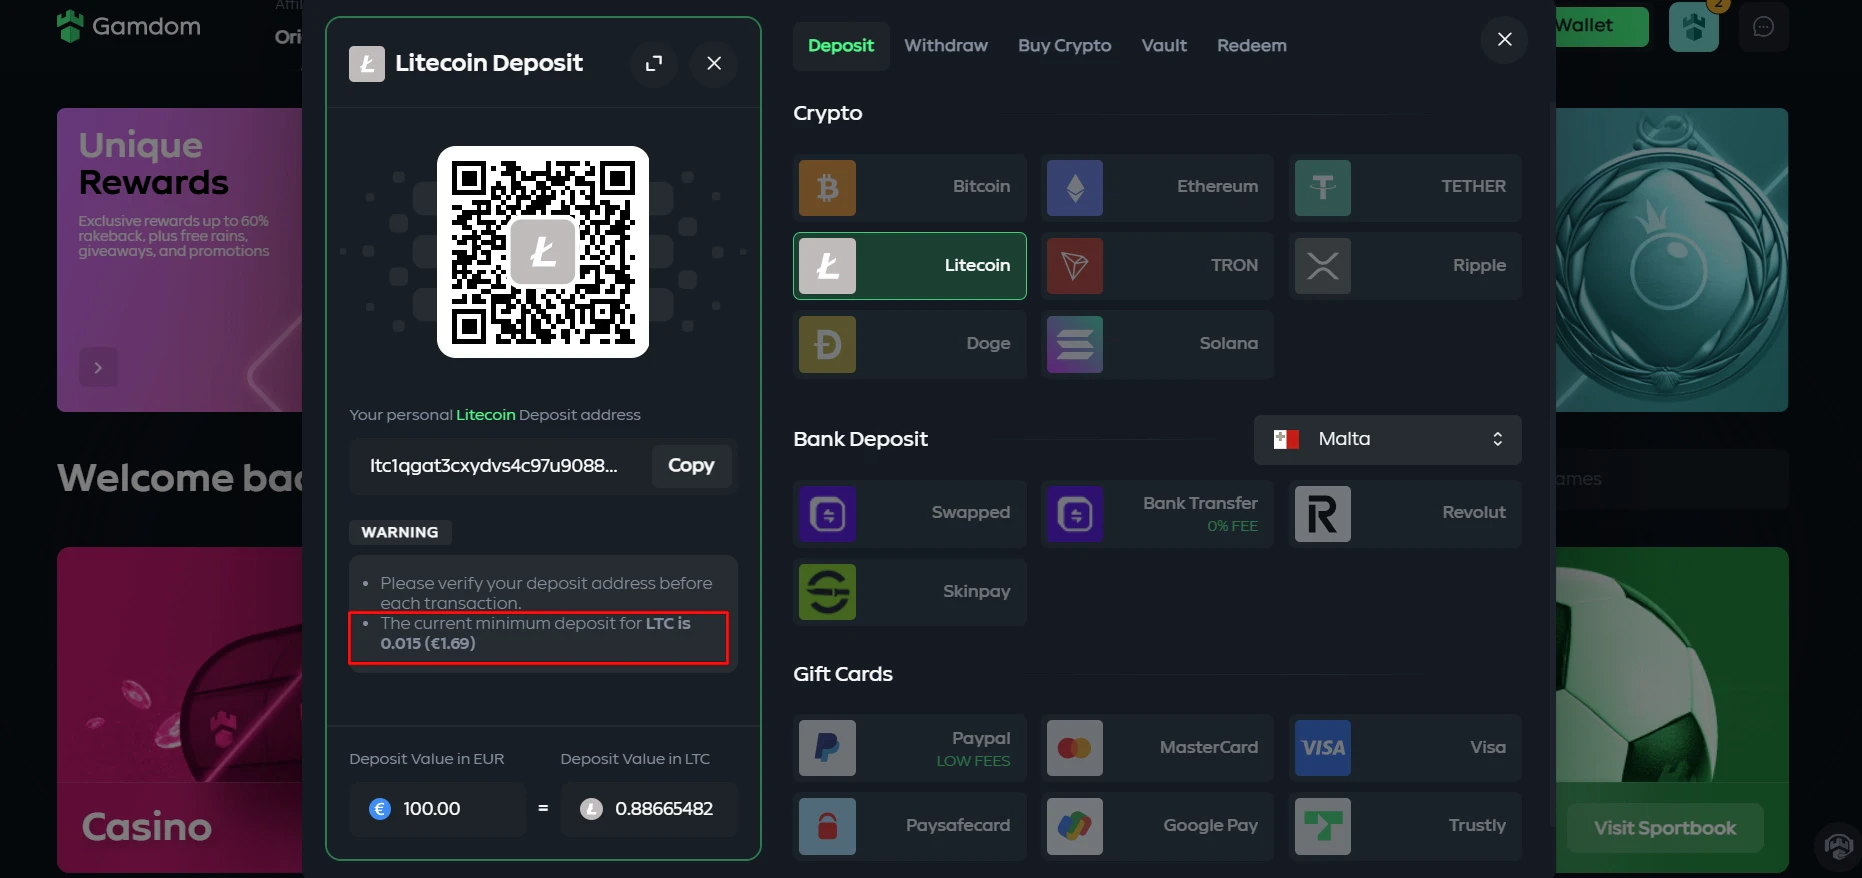Choose MasterCard gift card option

[1157, 748]
